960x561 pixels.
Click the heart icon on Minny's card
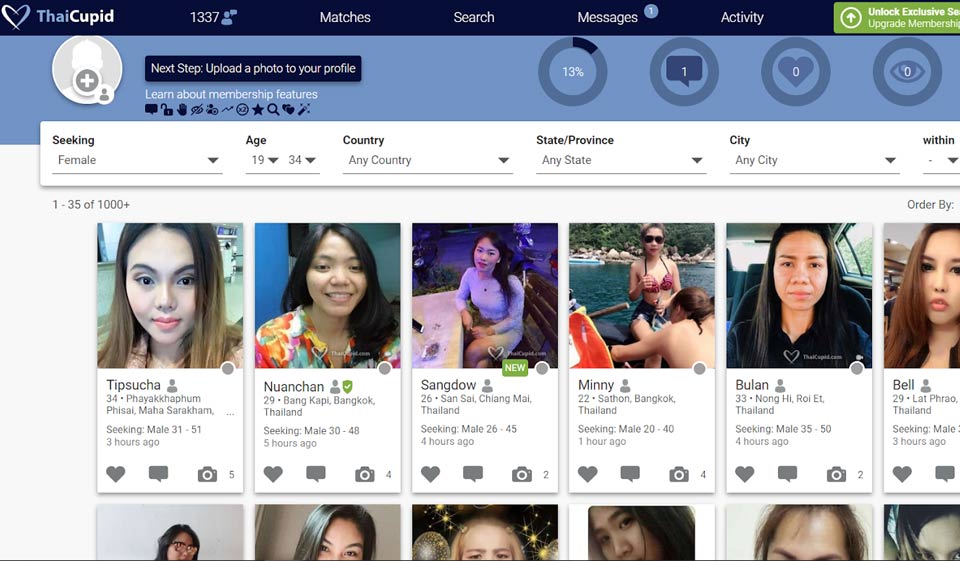coord(588,474)
